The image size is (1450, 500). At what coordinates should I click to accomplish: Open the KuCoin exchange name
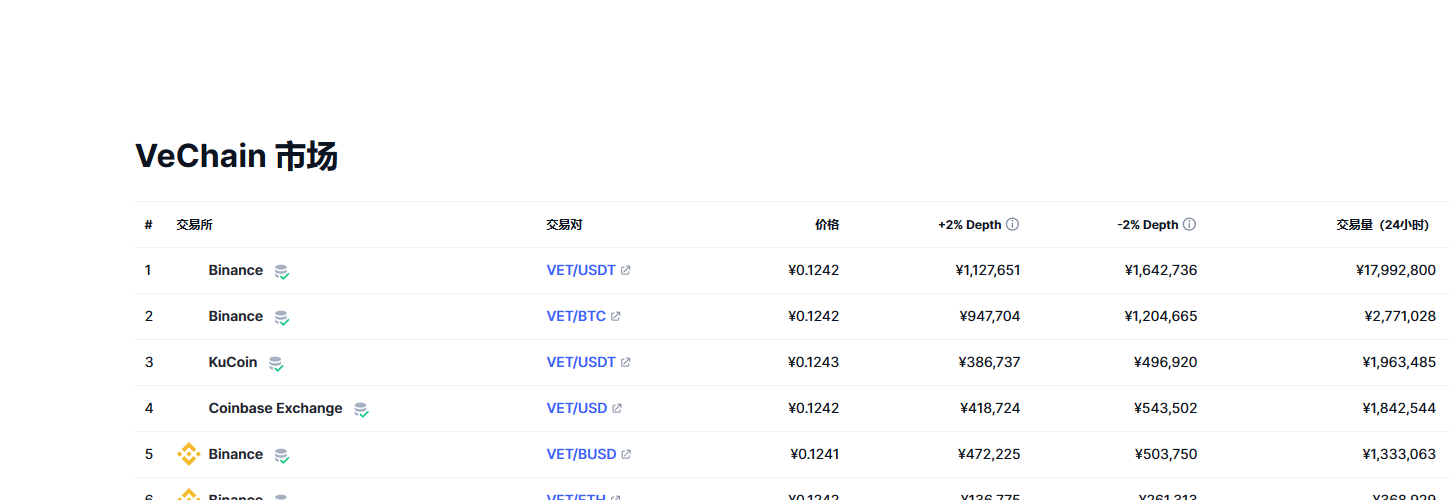233,362
